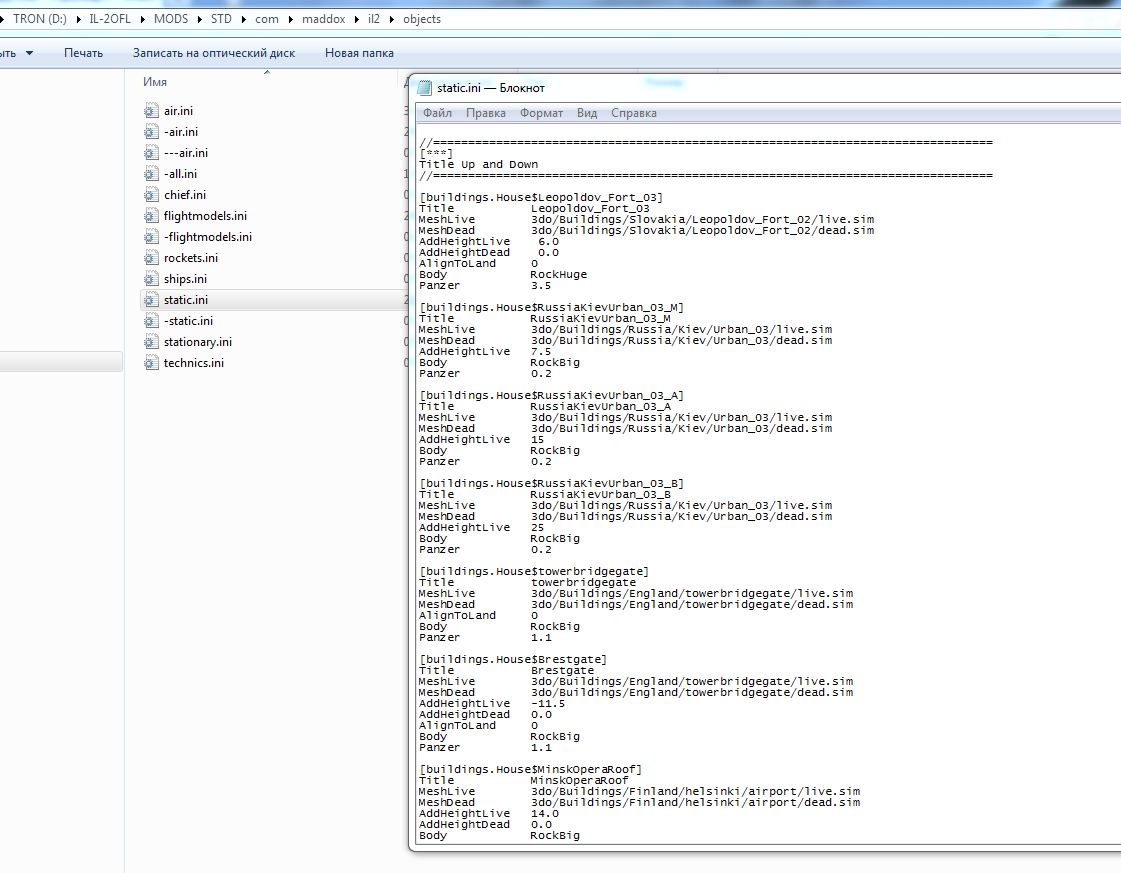Screen dimensions: 1121x873
Task: Click [buildings.House$MinskOperaRoof] line in Notepad
Action: click(530, 769)
